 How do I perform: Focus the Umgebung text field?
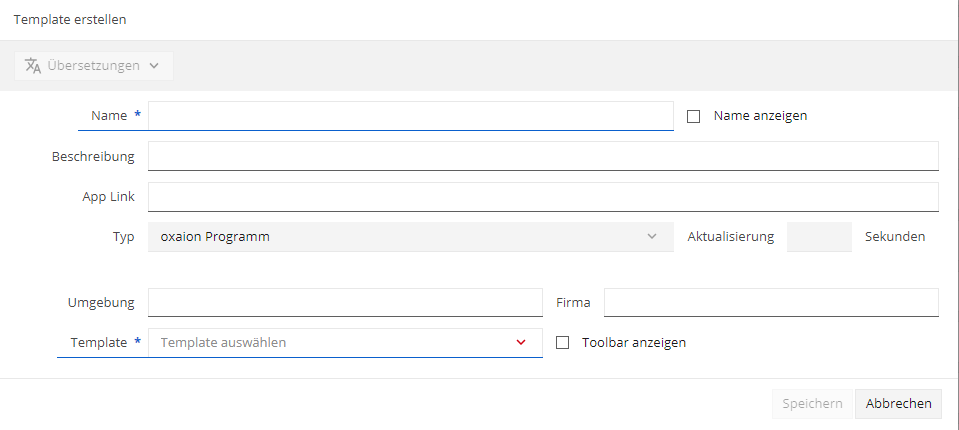pyautogui.click(x=345, y=302)
